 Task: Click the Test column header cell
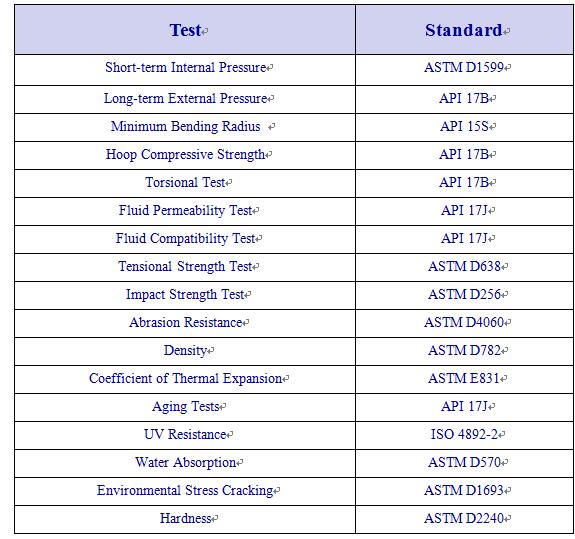pyautogui.click(x=185, y=30)
